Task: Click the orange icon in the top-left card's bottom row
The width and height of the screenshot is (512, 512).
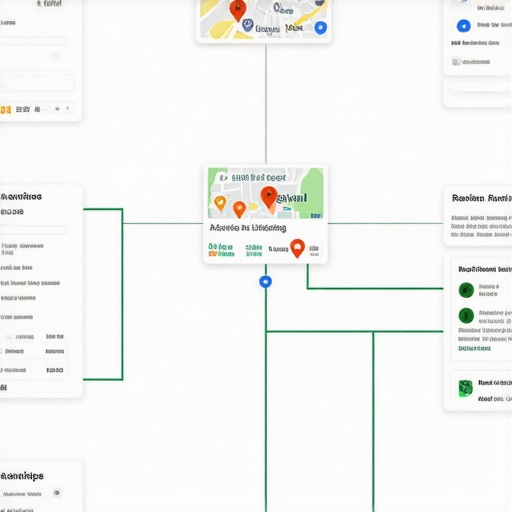Action: (6, 110)
